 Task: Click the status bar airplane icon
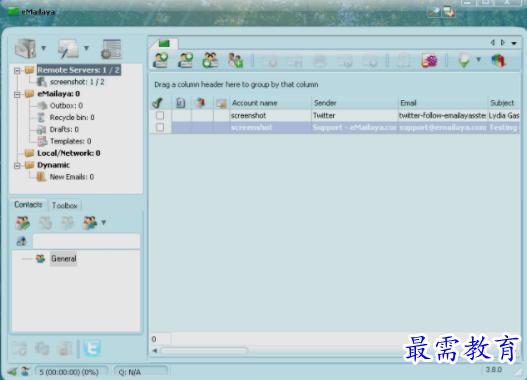click(x=12, y=371)
